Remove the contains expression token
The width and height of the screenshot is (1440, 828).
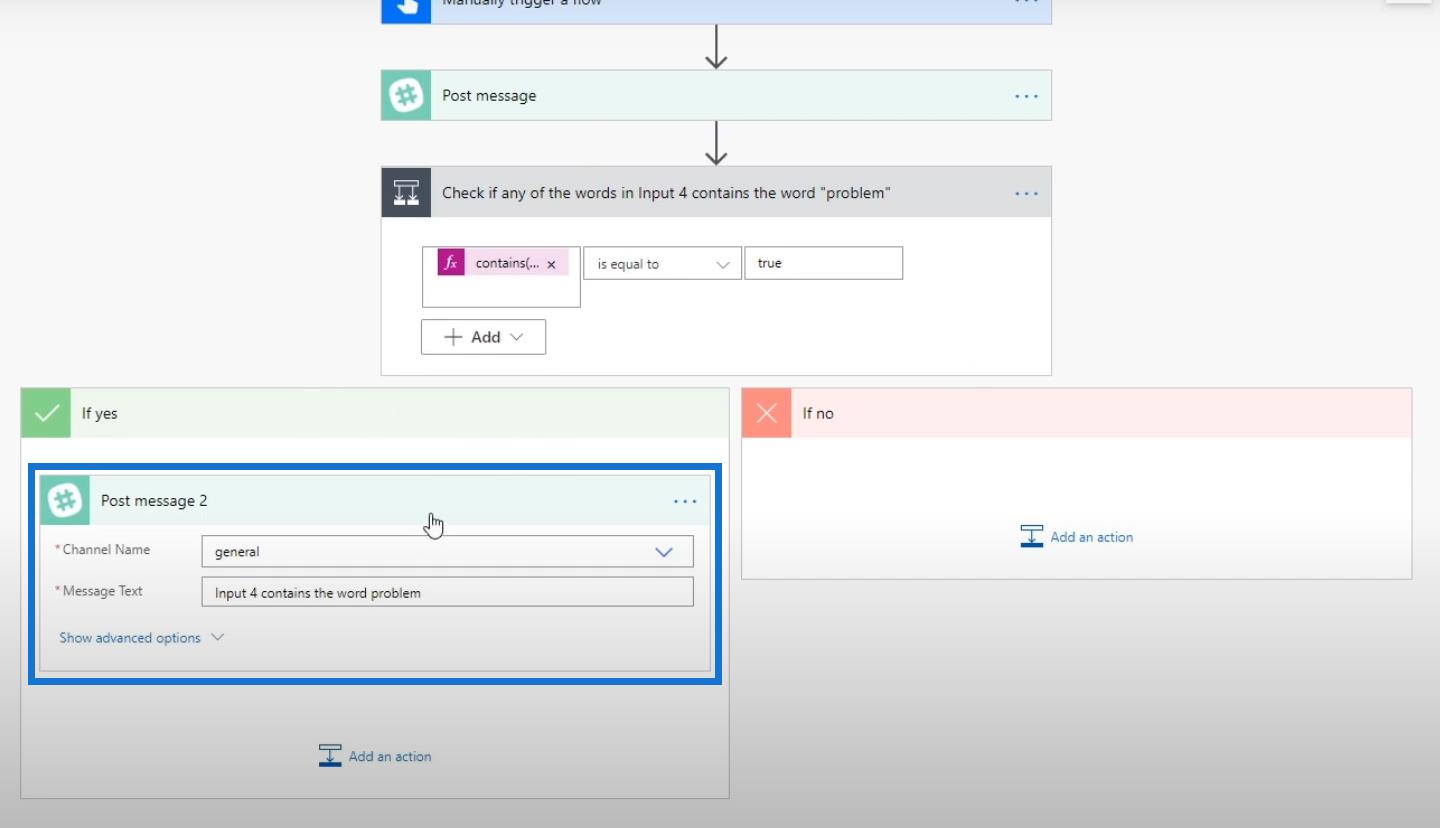tap(551, 265)
